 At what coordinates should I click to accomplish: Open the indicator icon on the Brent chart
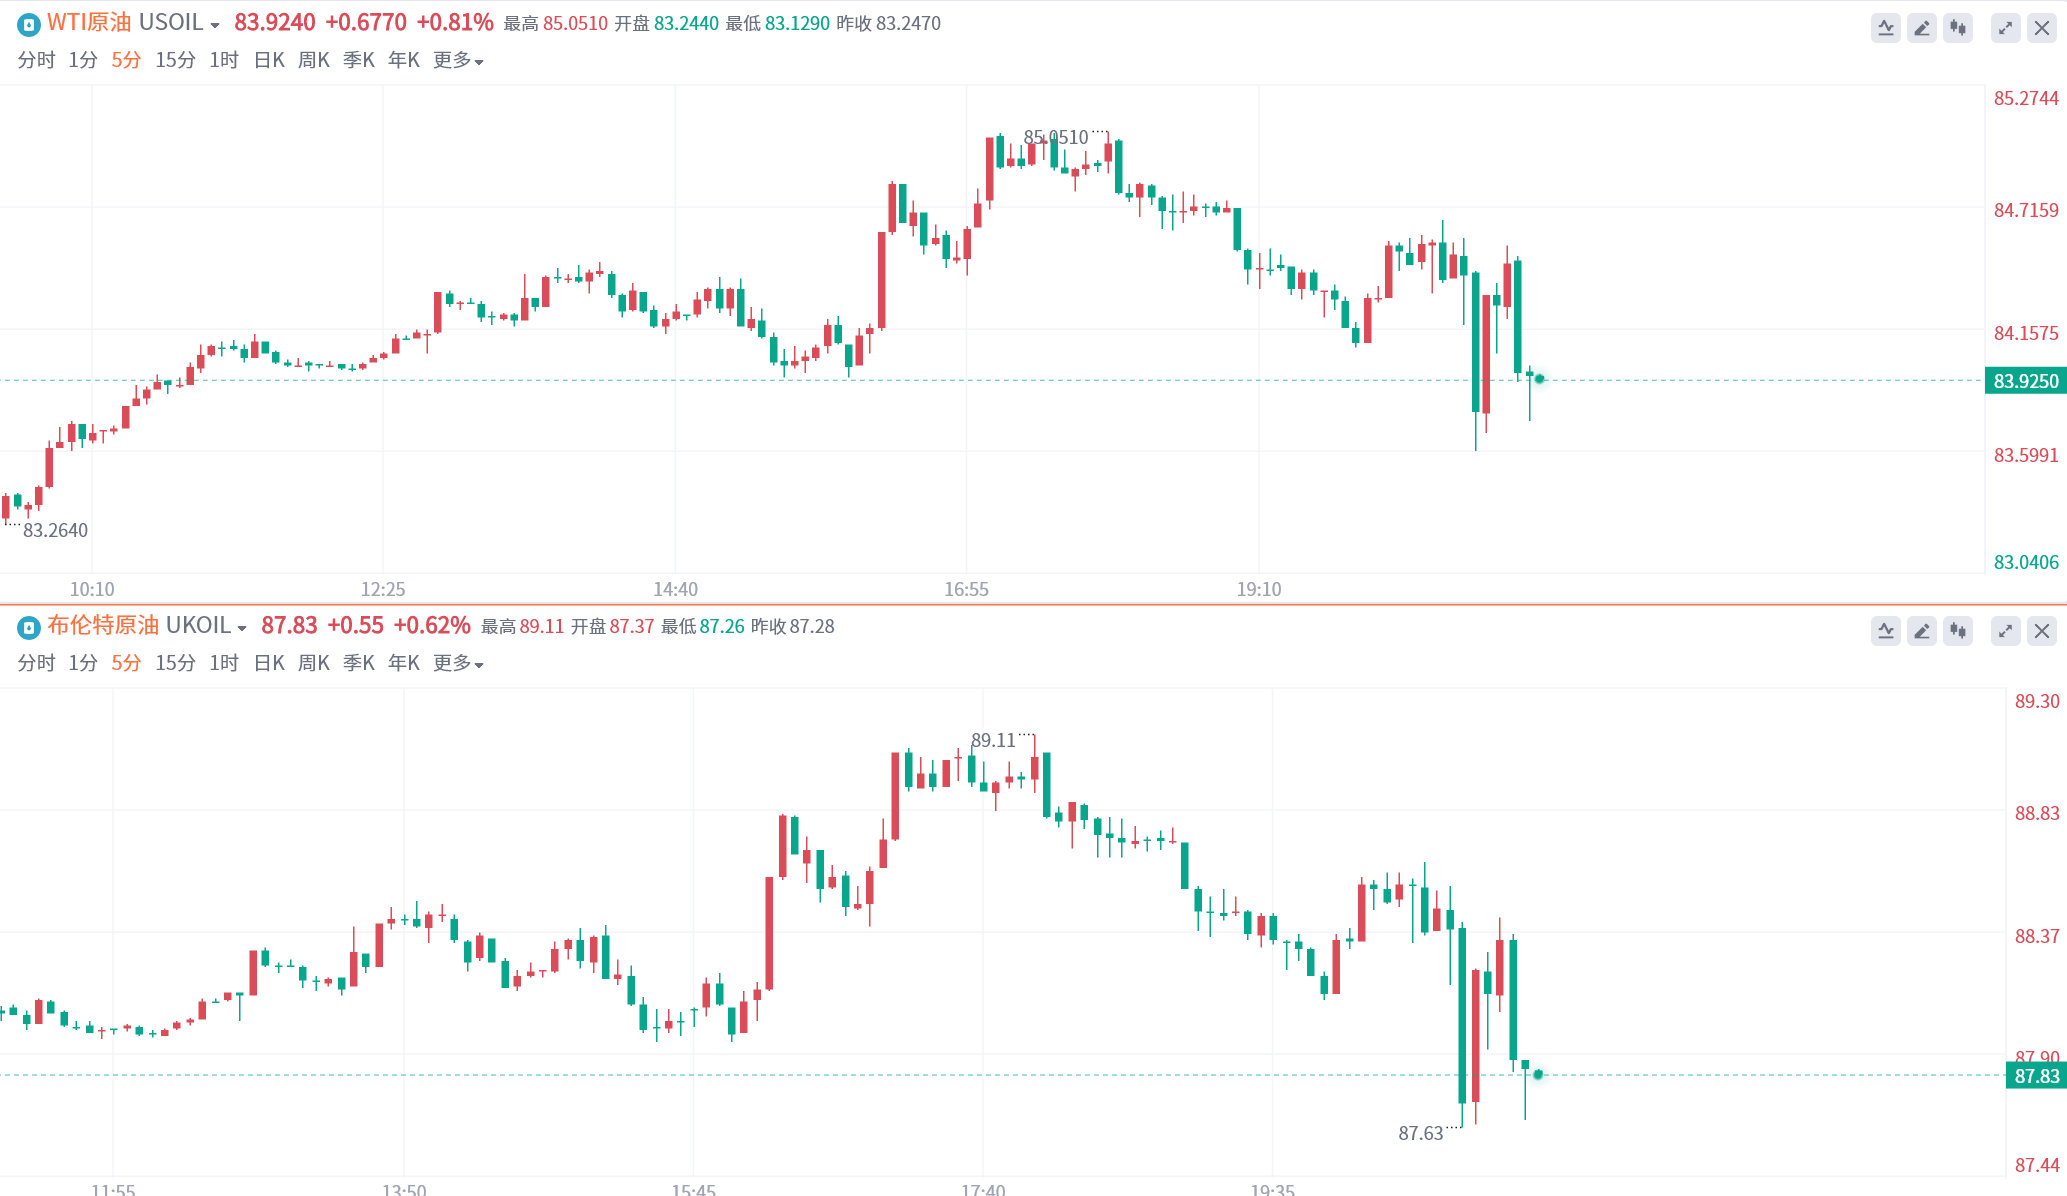(x=1885, y=631)
